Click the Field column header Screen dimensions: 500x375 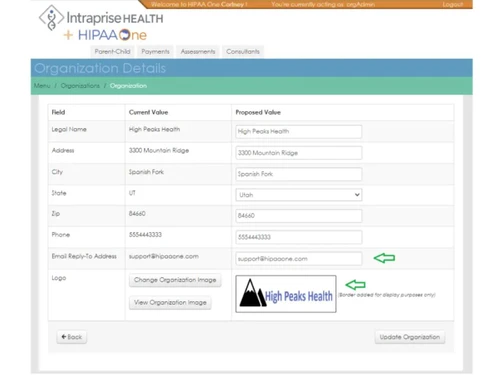coord(58,112)
